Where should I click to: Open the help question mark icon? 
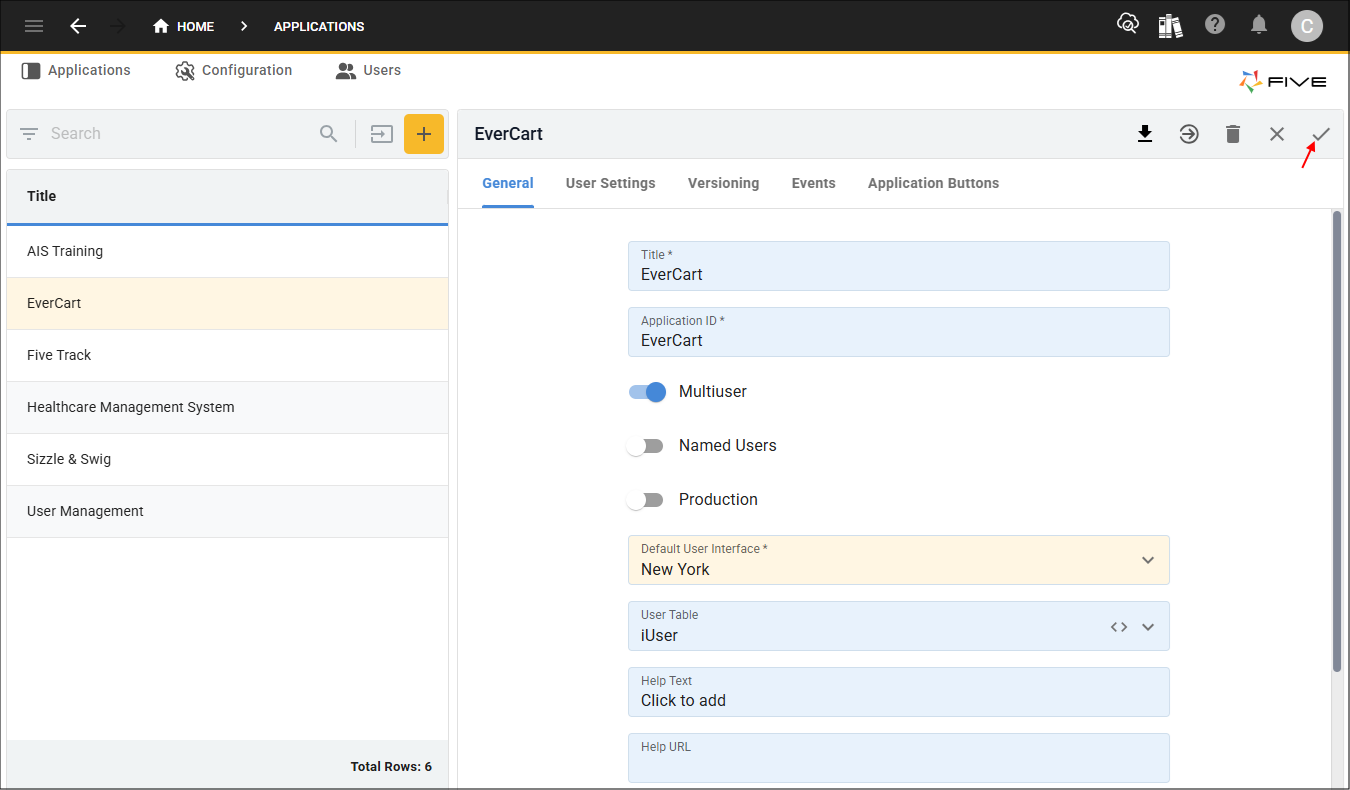click(1215, 25)
